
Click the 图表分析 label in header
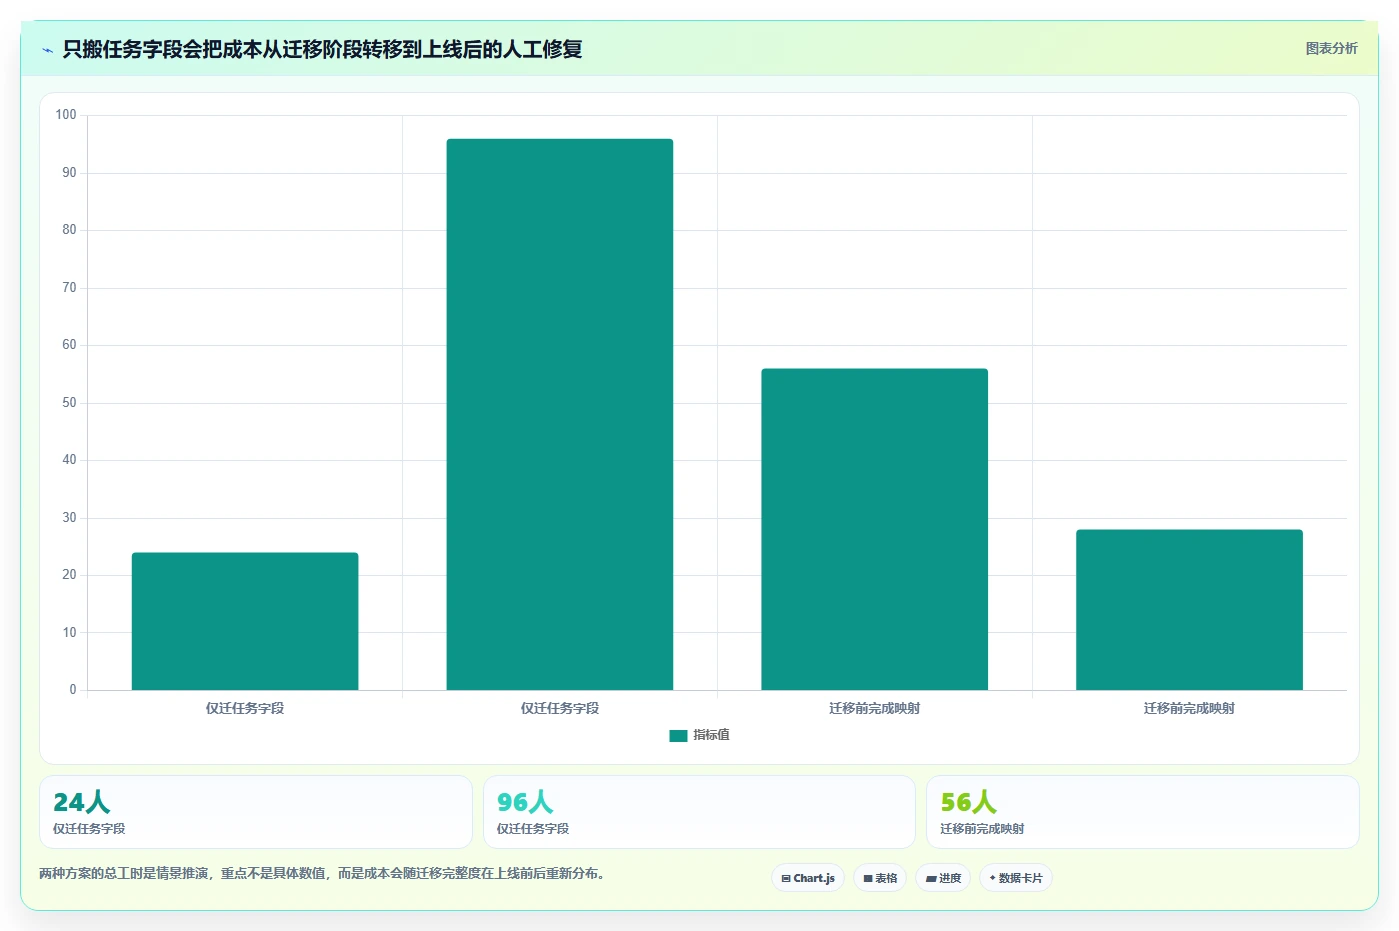tap(1331, 48)
